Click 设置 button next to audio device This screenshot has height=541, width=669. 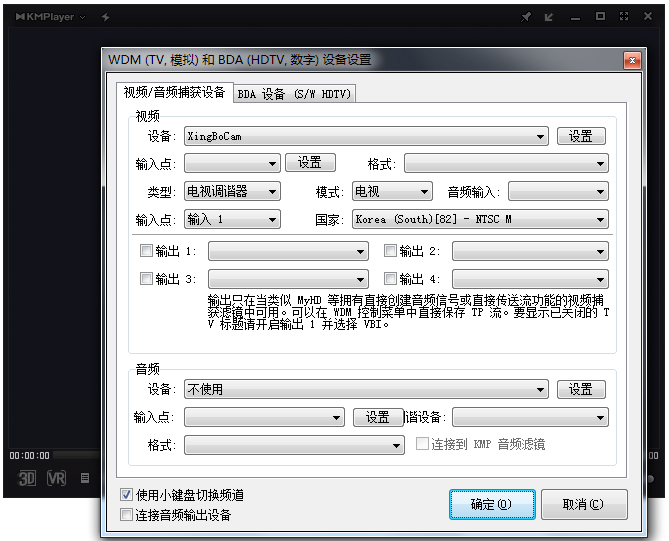pos(581,389)
